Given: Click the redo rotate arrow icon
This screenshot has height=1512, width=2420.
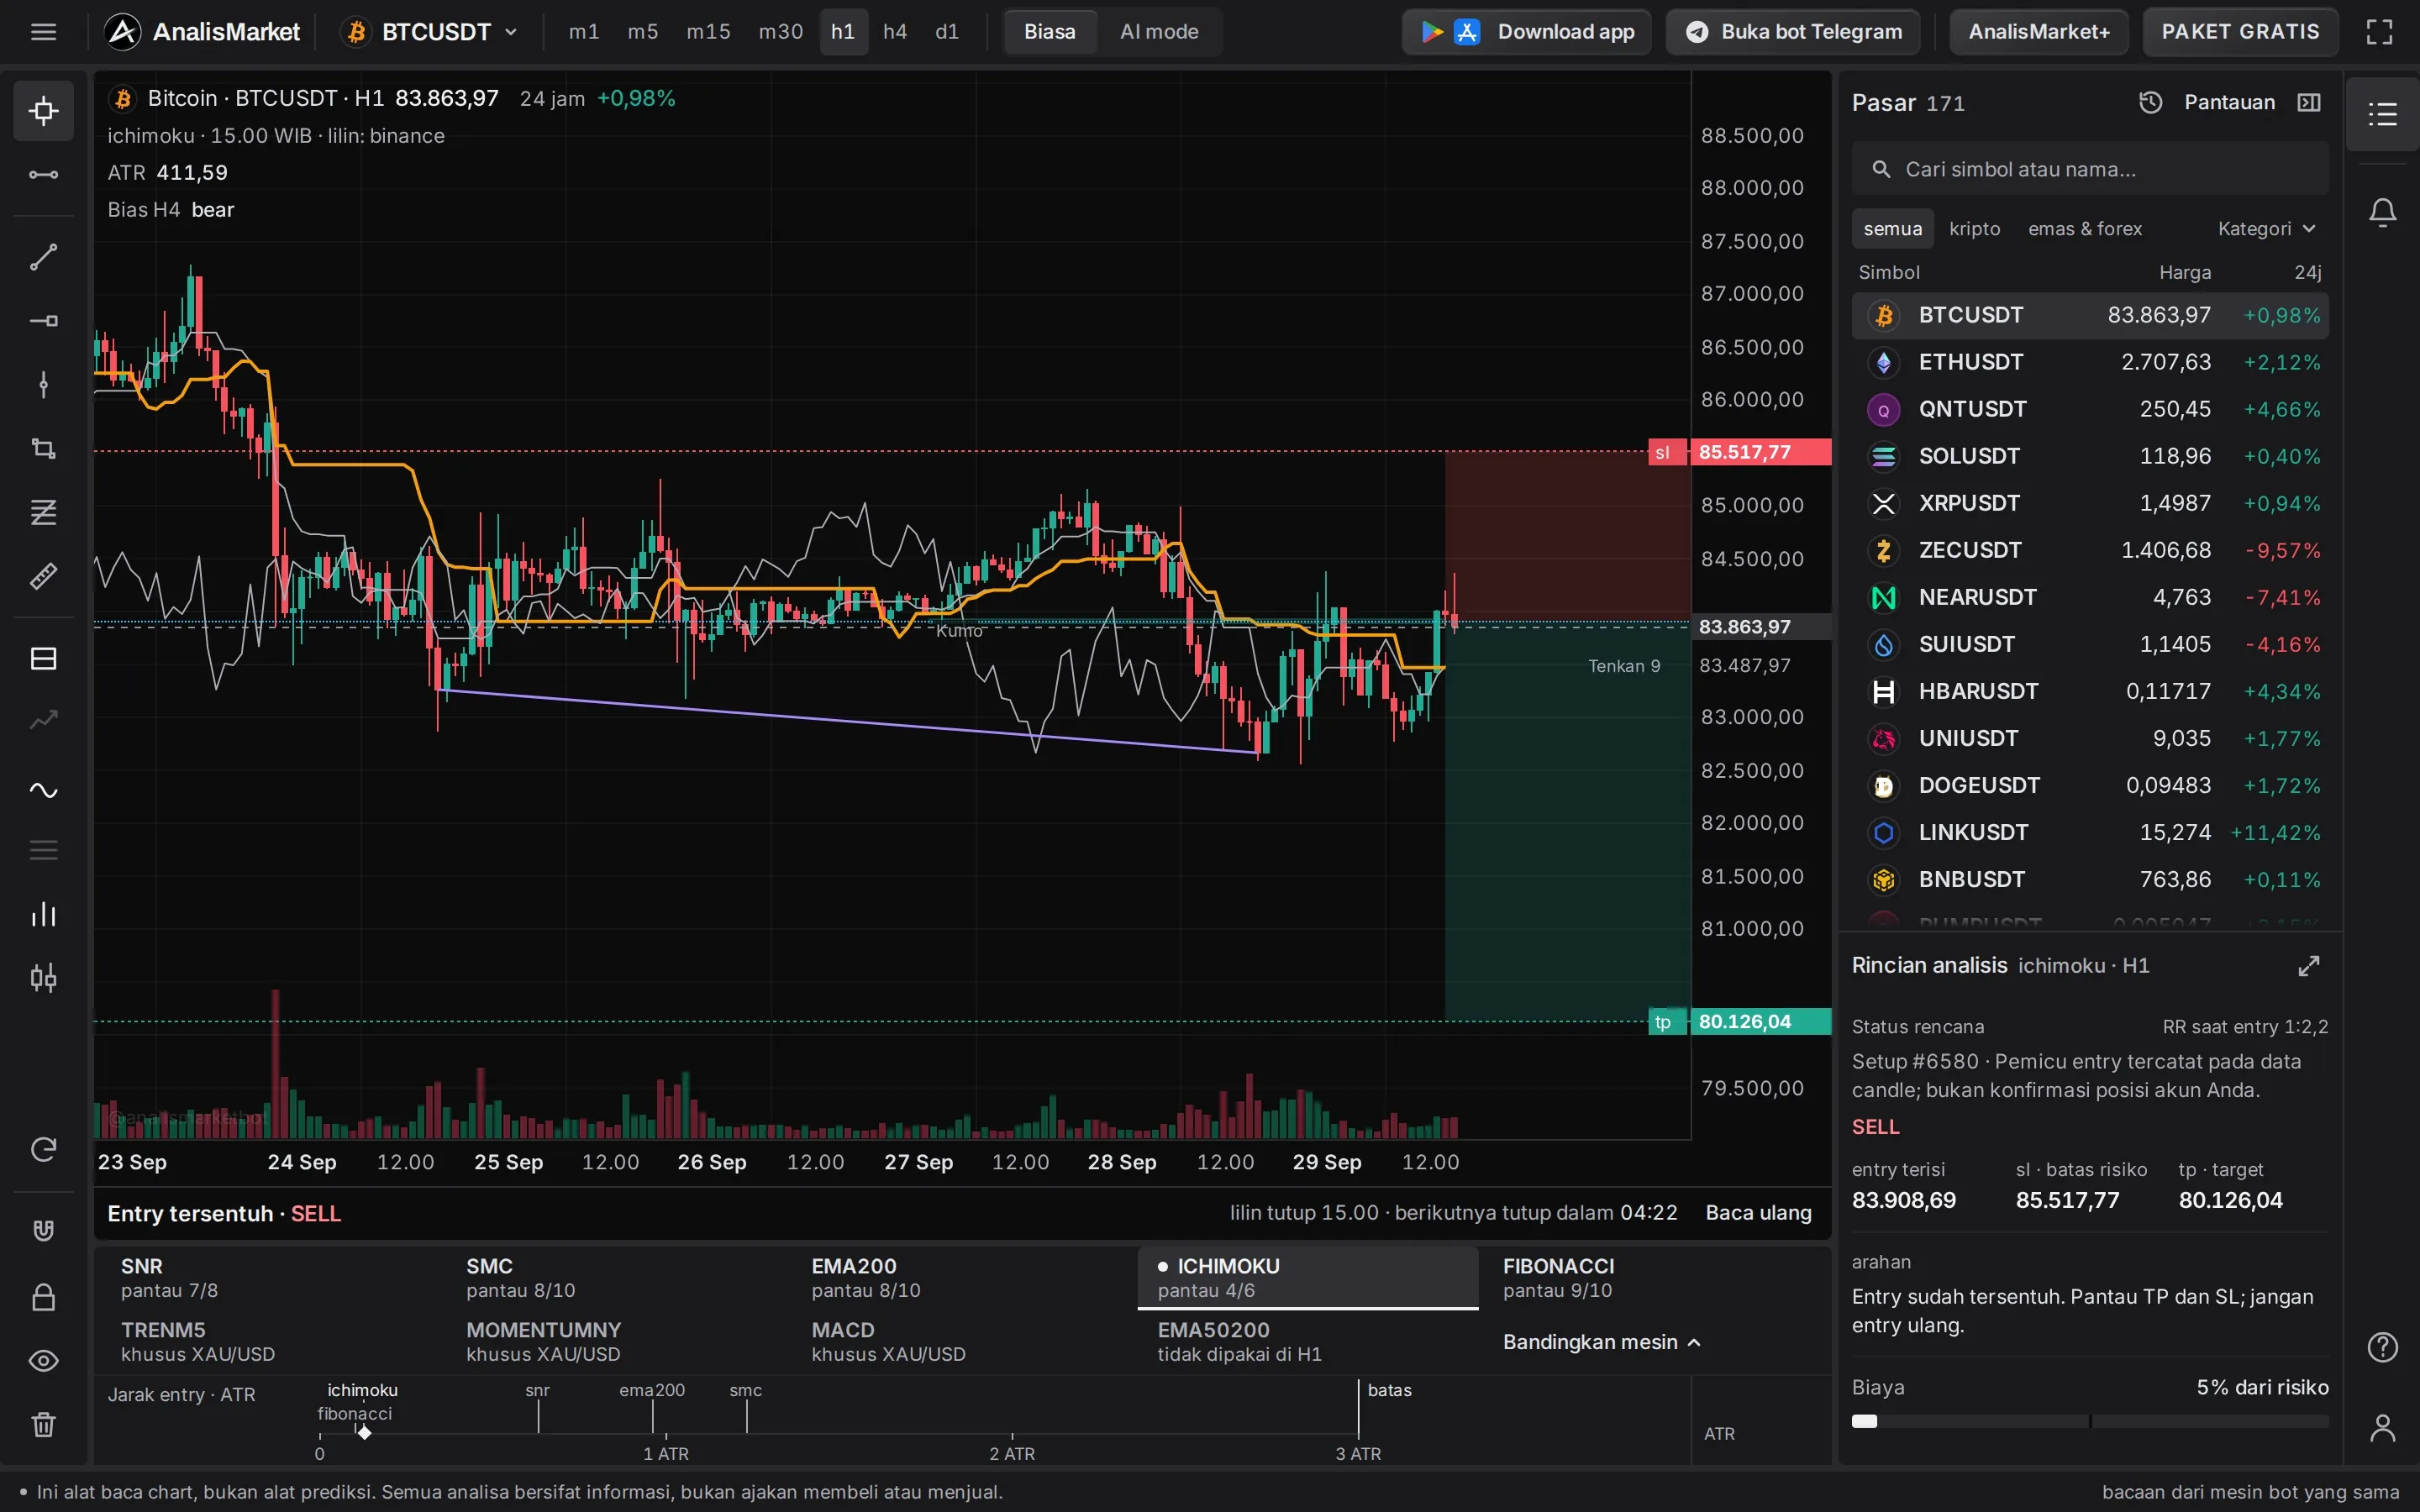Looking at the screenshot, I should (x=43, y=1150).
